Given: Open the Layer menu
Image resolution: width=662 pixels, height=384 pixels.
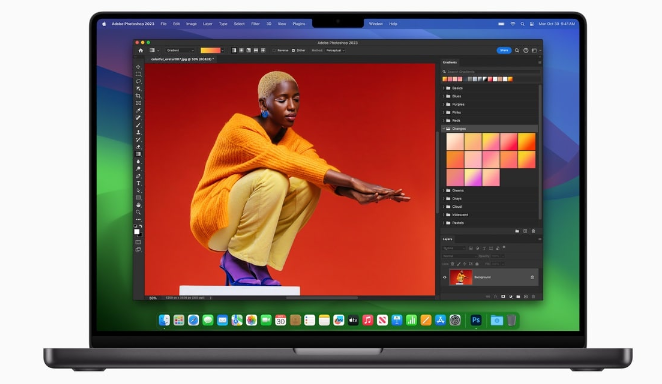Looking at the screenshot, I should [x=207, y=24].
